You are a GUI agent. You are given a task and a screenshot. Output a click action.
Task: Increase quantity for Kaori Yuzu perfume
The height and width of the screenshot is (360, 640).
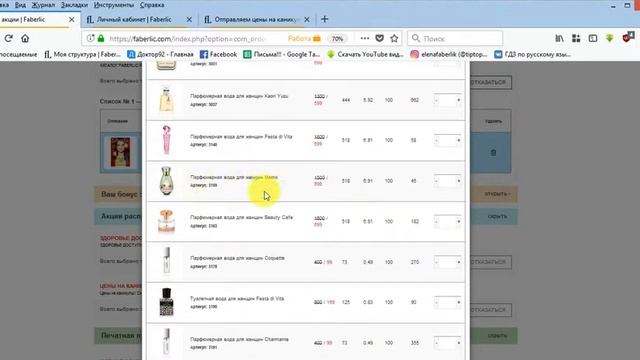point(459,100)
